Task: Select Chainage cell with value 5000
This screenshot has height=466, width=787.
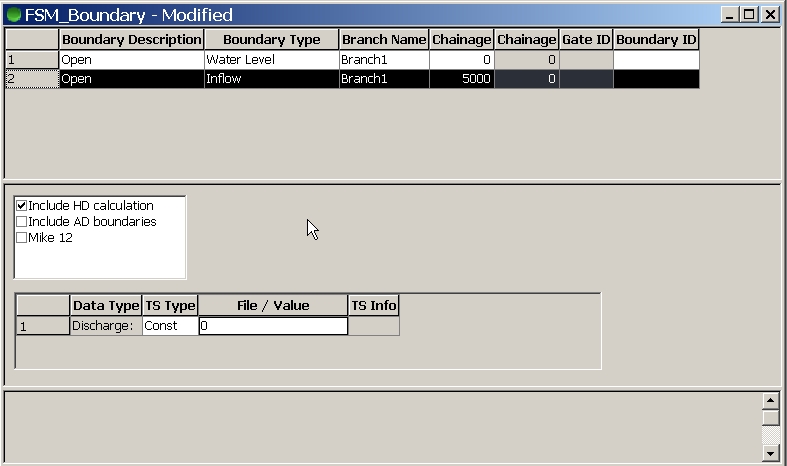Action: pyautogui.click(x=461, y=79)
